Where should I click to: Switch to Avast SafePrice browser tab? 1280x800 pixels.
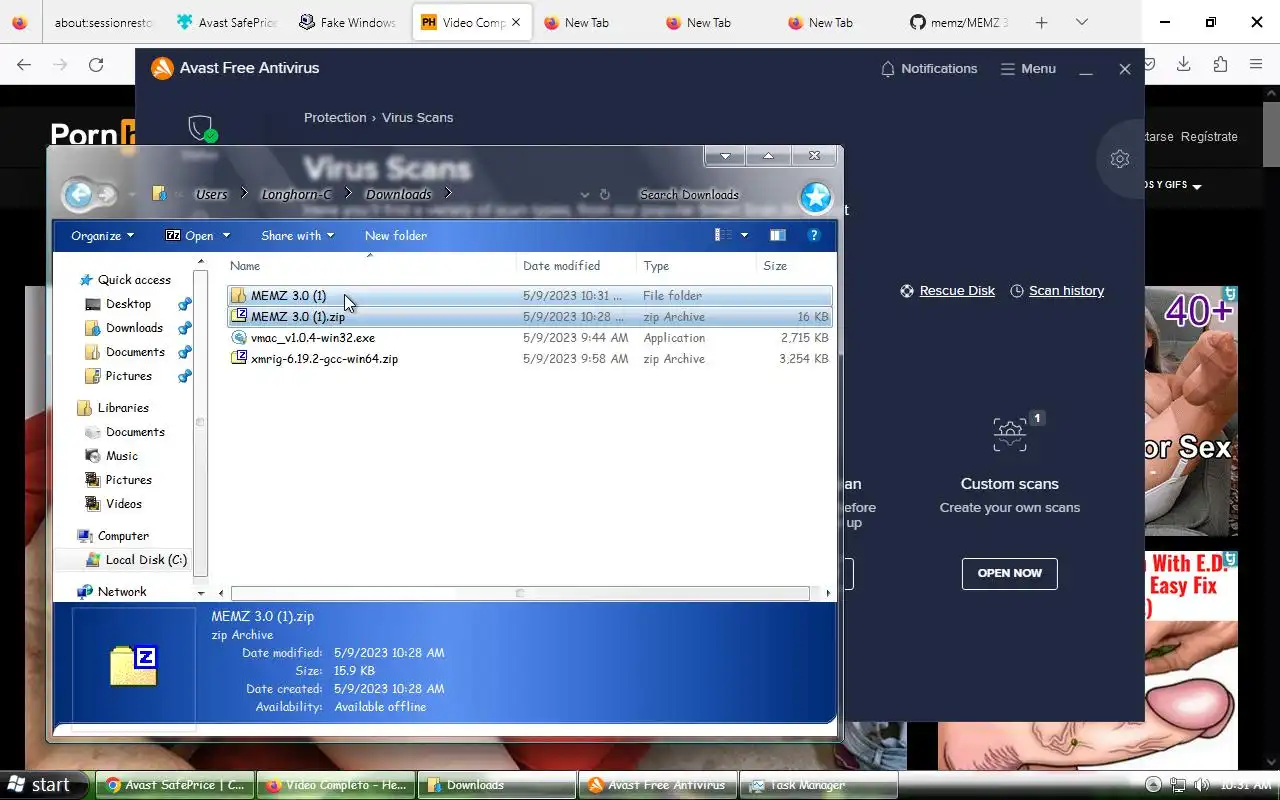(x=226, y=22)
